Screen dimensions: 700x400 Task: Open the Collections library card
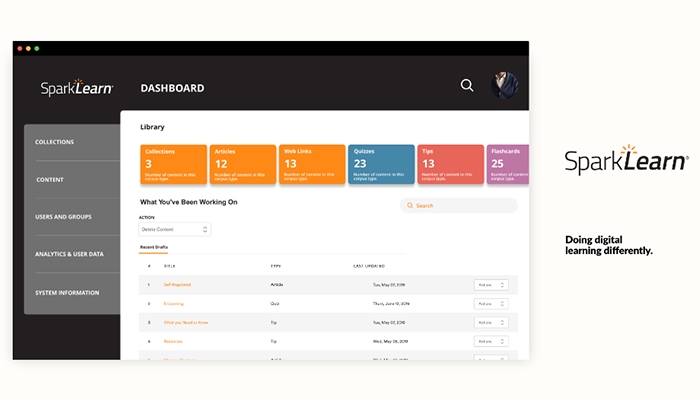(174, 164)
